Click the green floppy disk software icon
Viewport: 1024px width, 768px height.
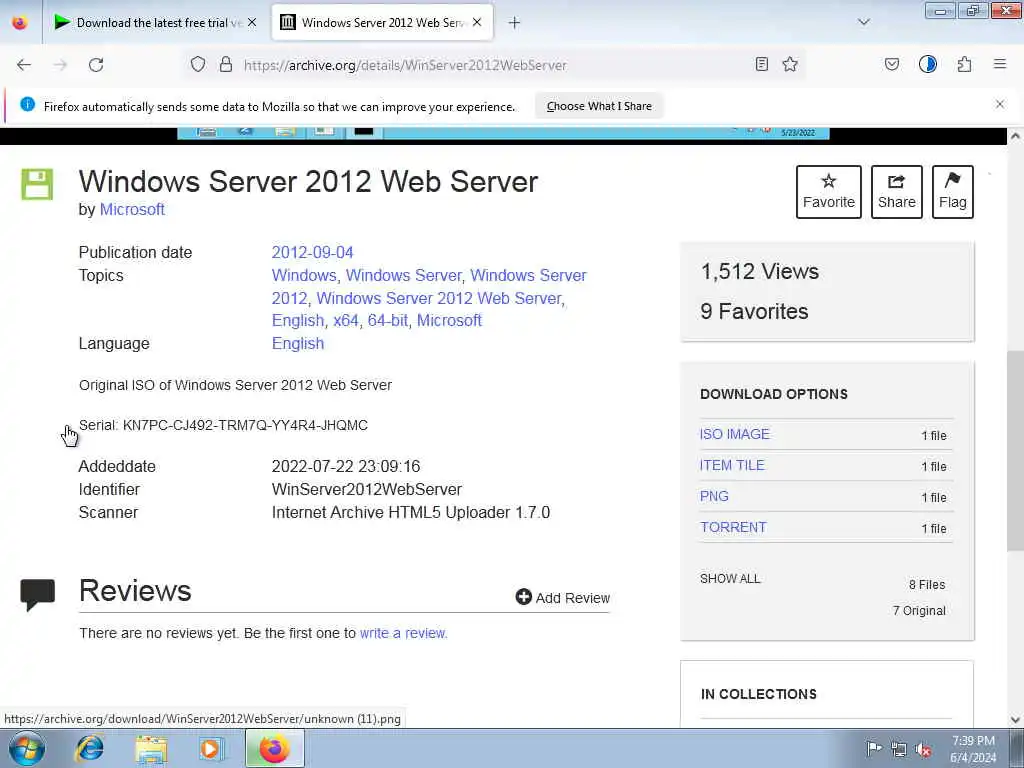coord(37,184)
